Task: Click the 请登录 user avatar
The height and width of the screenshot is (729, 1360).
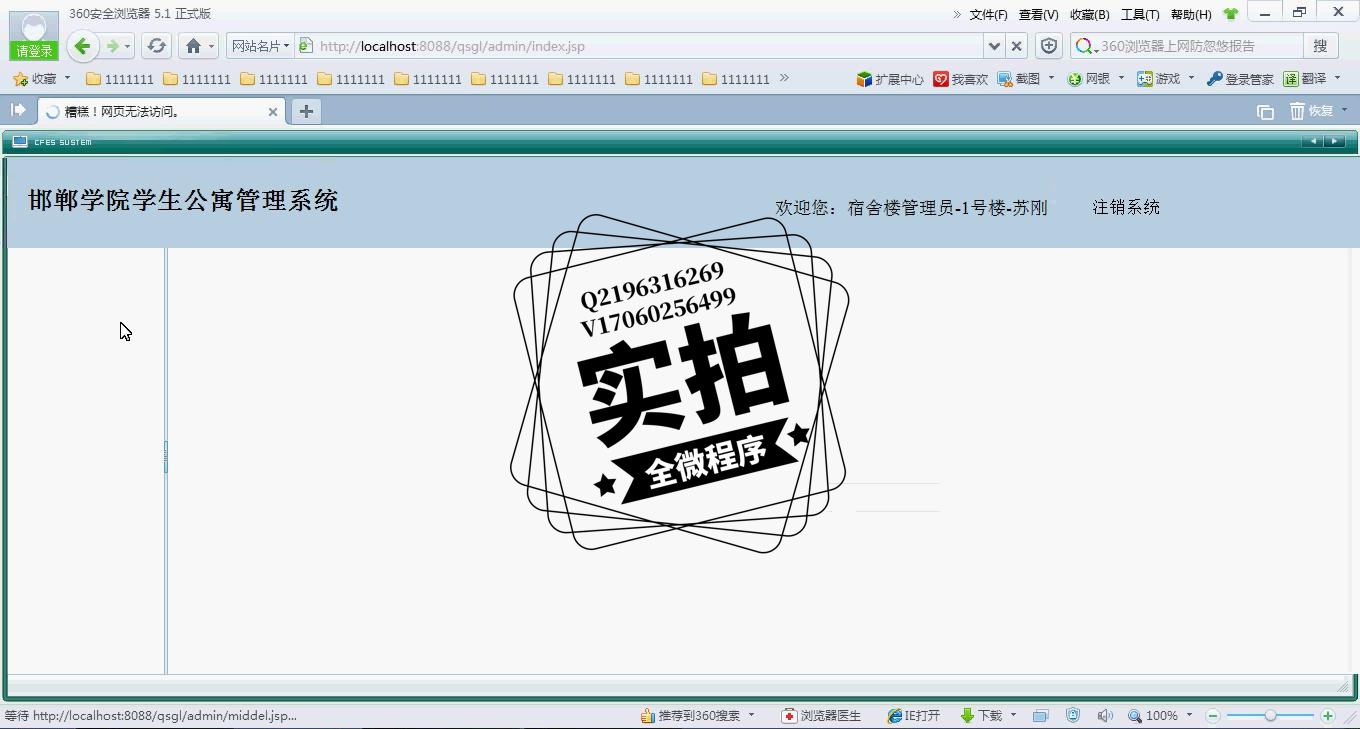Action: click(34, 36)
